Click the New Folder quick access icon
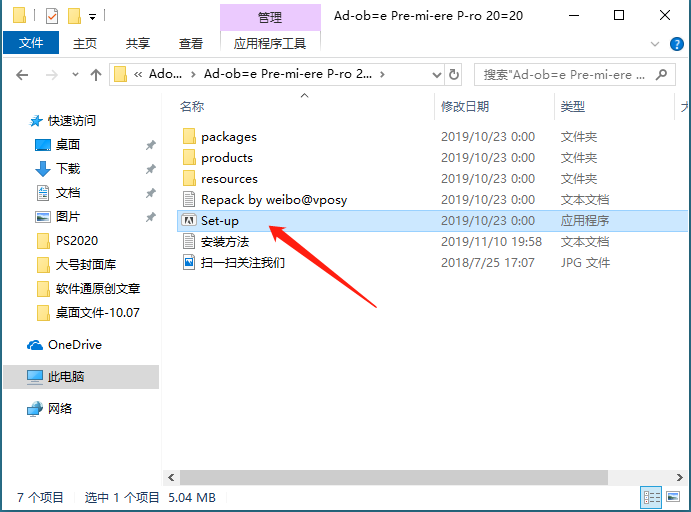The width and height of the screenshot is (691, 512). tap(74, 16)
